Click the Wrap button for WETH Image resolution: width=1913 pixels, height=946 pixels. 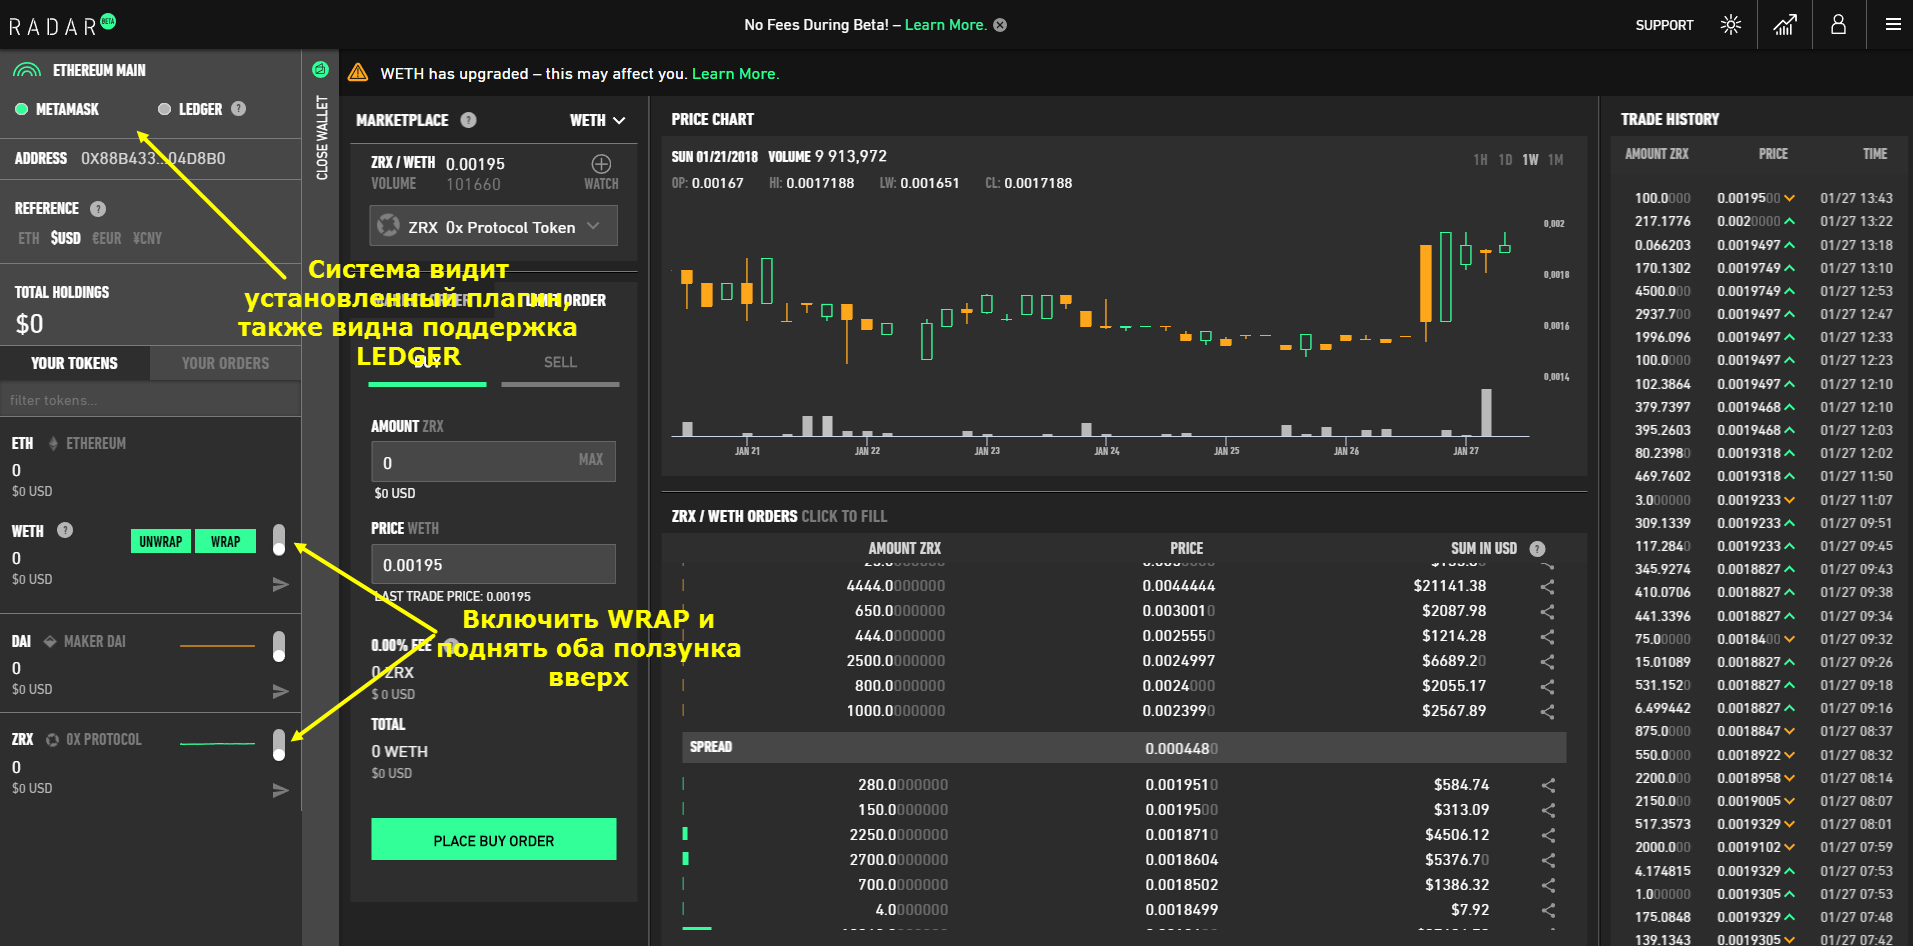(x=225, y=541)
